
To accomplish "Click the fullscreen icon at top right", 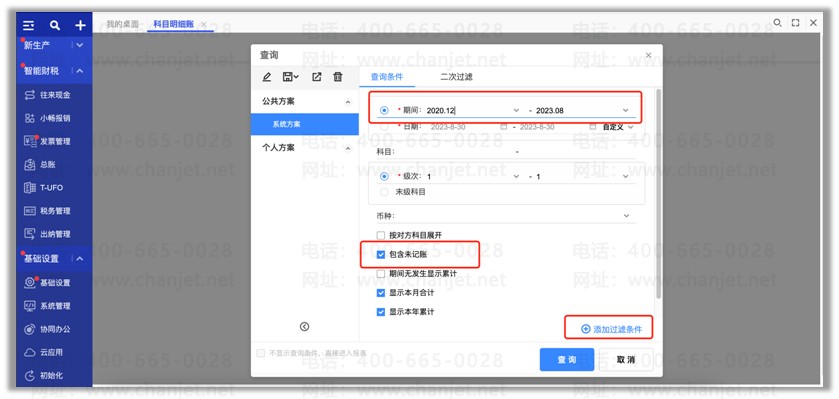I will 796,22.
